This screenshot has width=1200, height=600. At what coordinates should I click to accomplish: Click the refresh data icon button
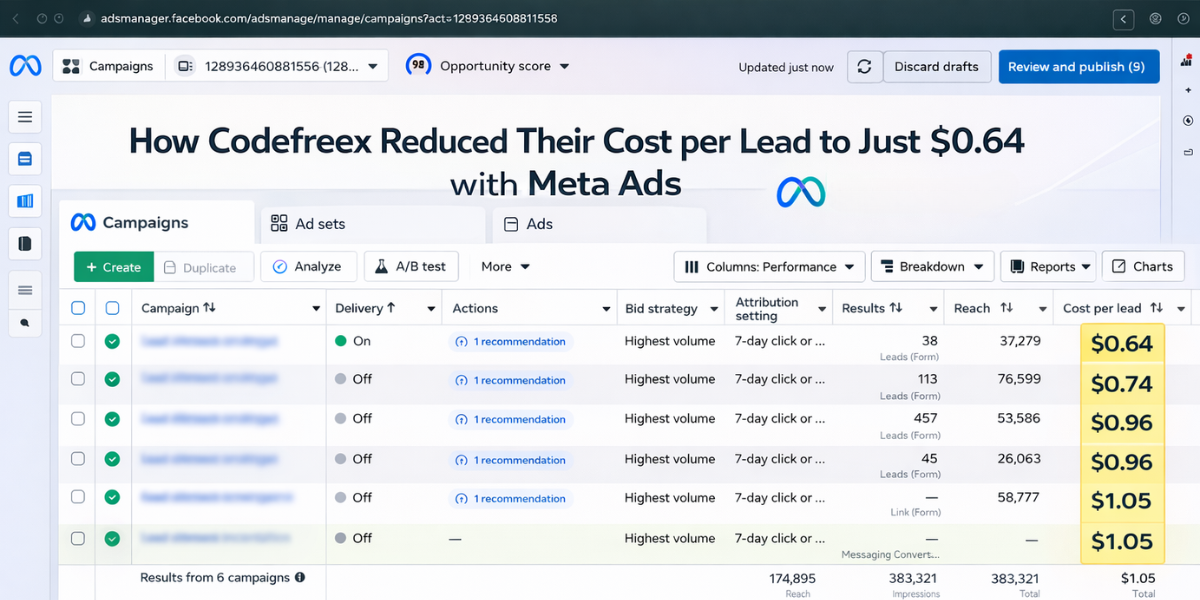click(864, 67)
